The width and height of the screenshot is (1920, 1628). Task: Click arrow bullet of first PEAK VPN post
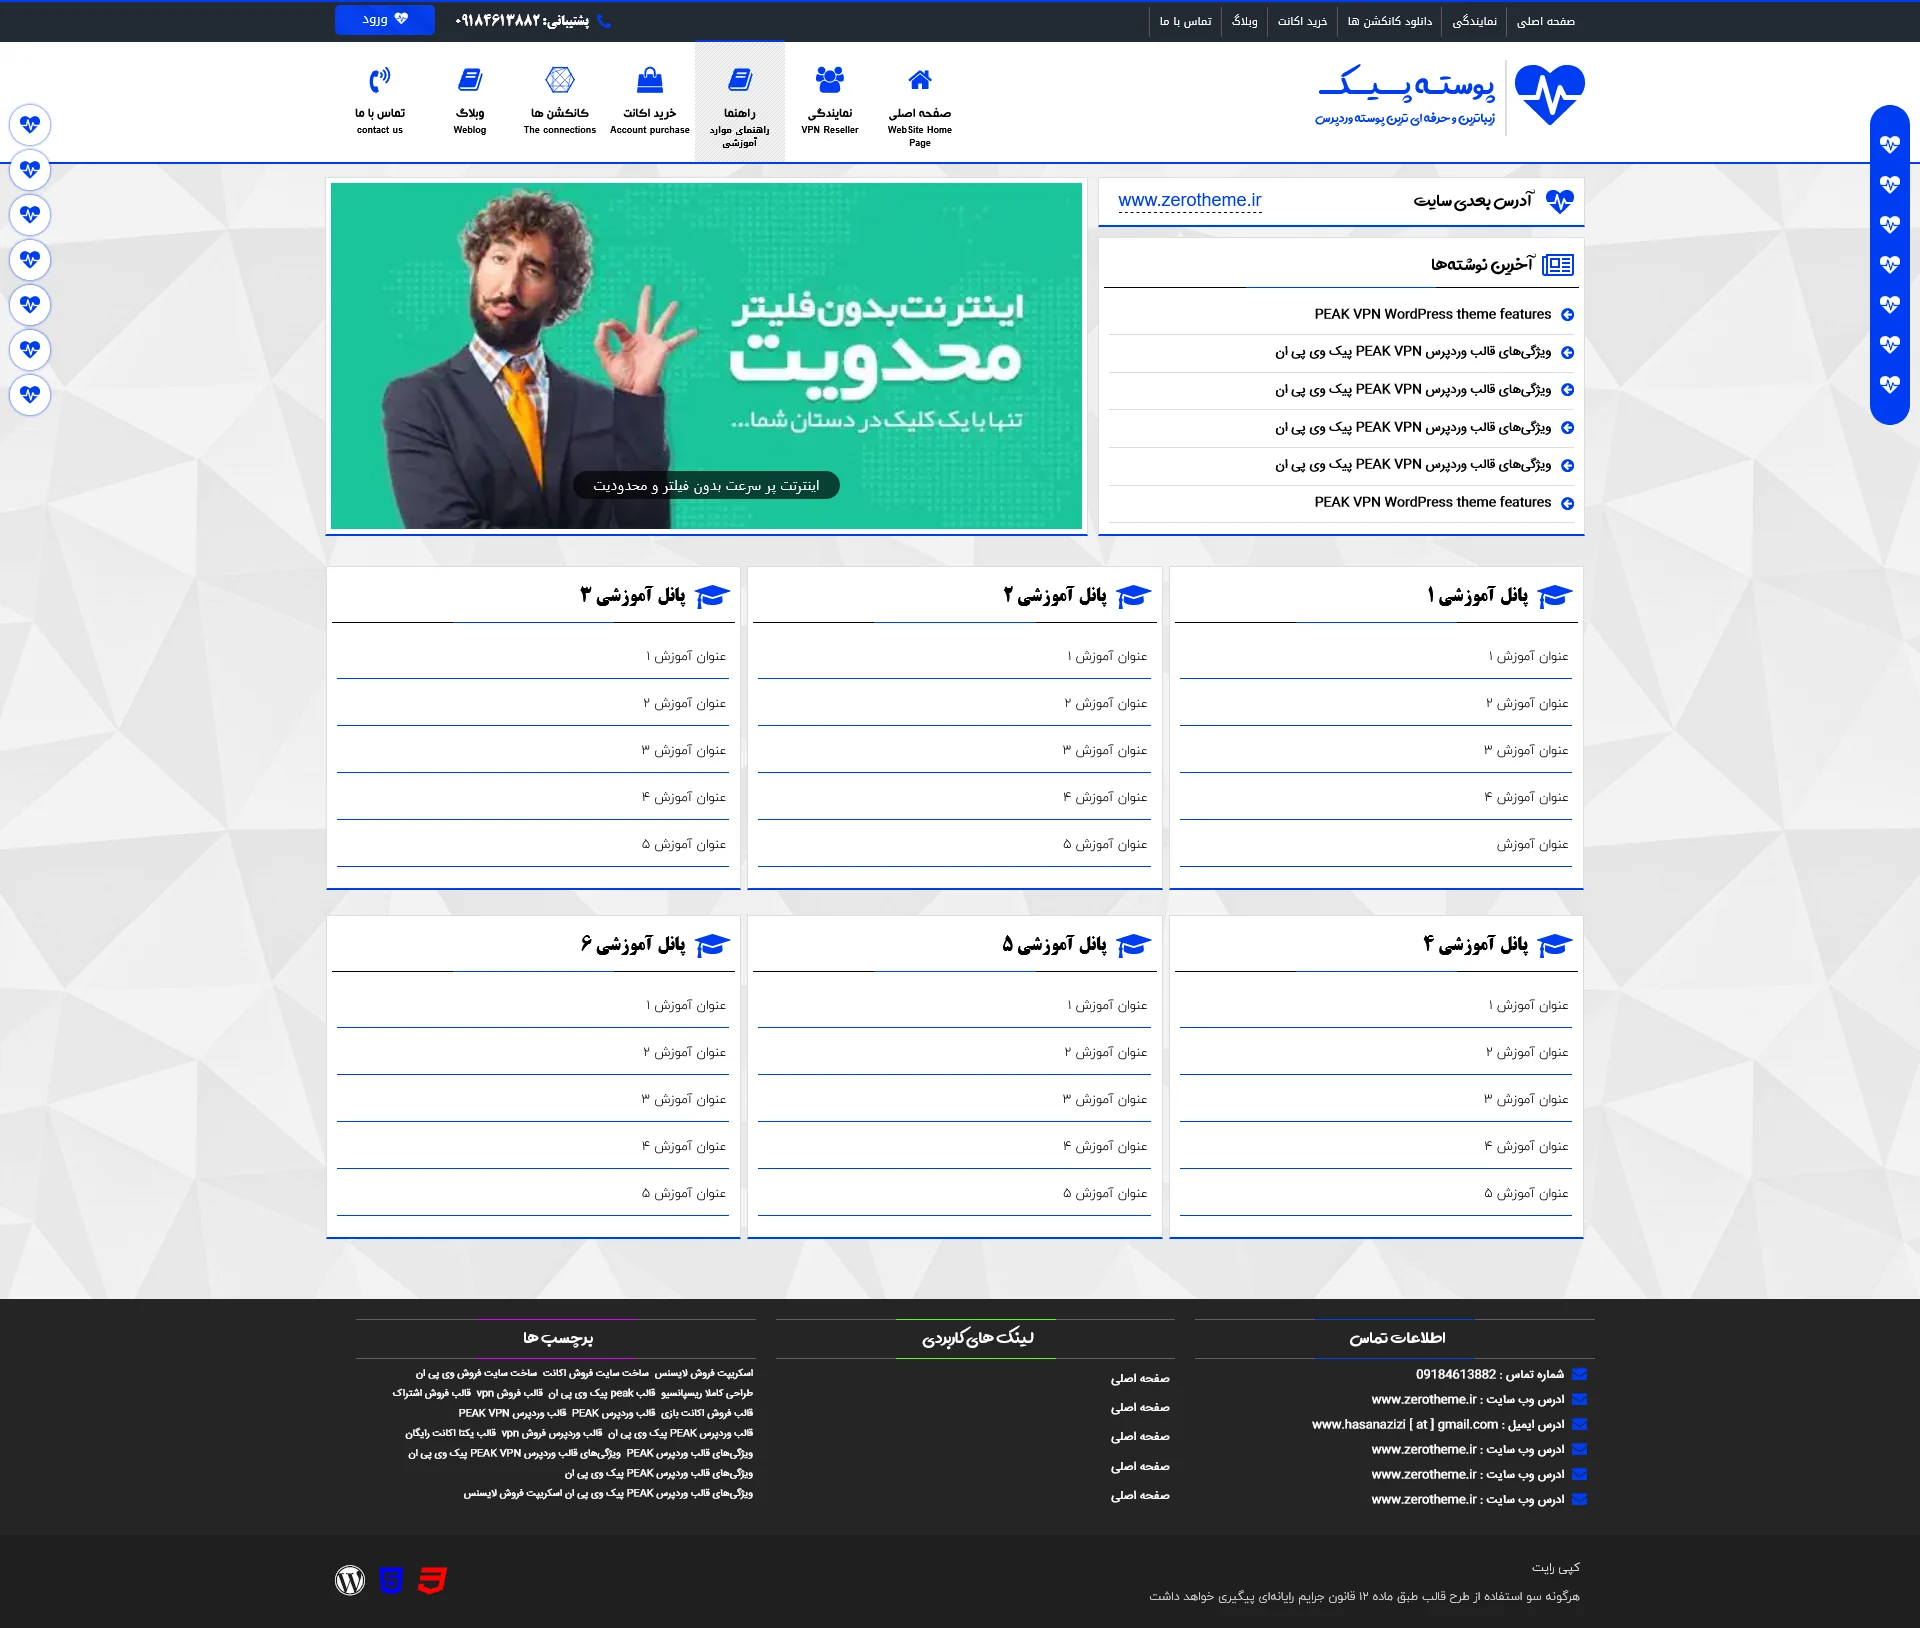tap(1568, 315)
